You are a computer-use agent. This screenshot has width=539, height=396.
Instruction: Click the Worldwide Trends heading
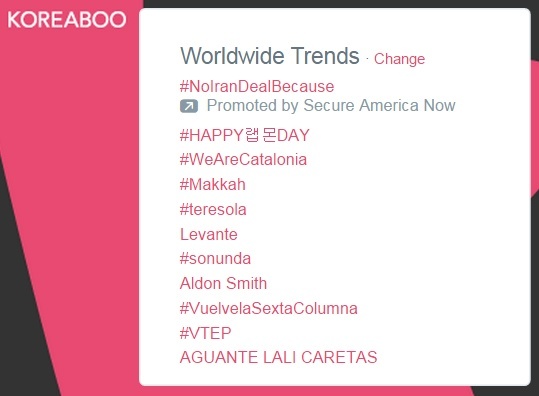tap(270, 56)
